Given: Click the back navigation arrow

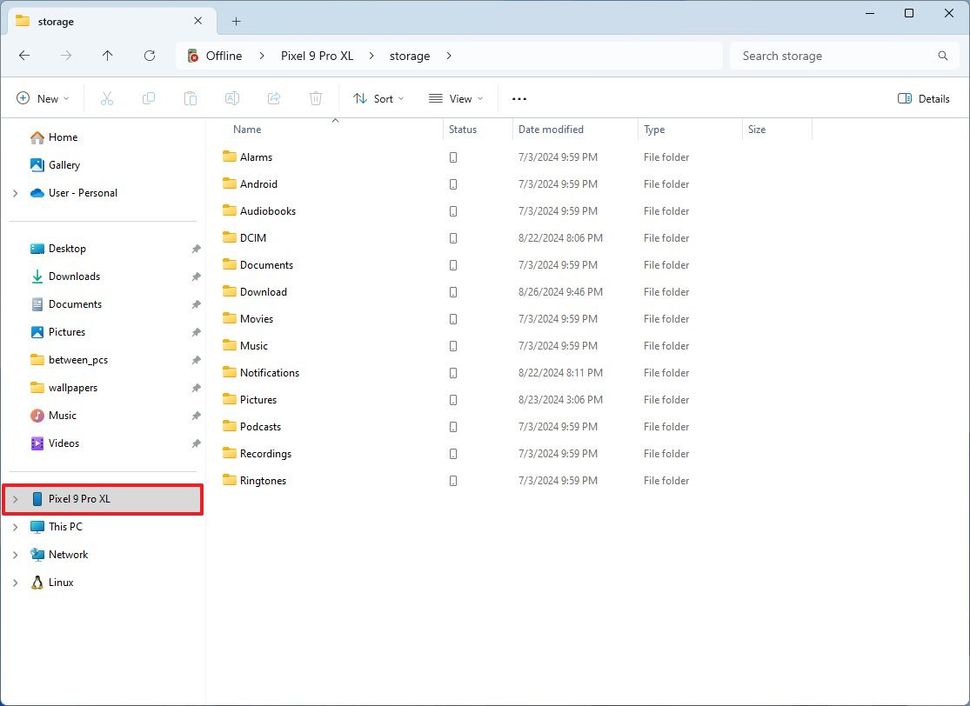Looking at the screenshot, I should click(x=24, y=56).
